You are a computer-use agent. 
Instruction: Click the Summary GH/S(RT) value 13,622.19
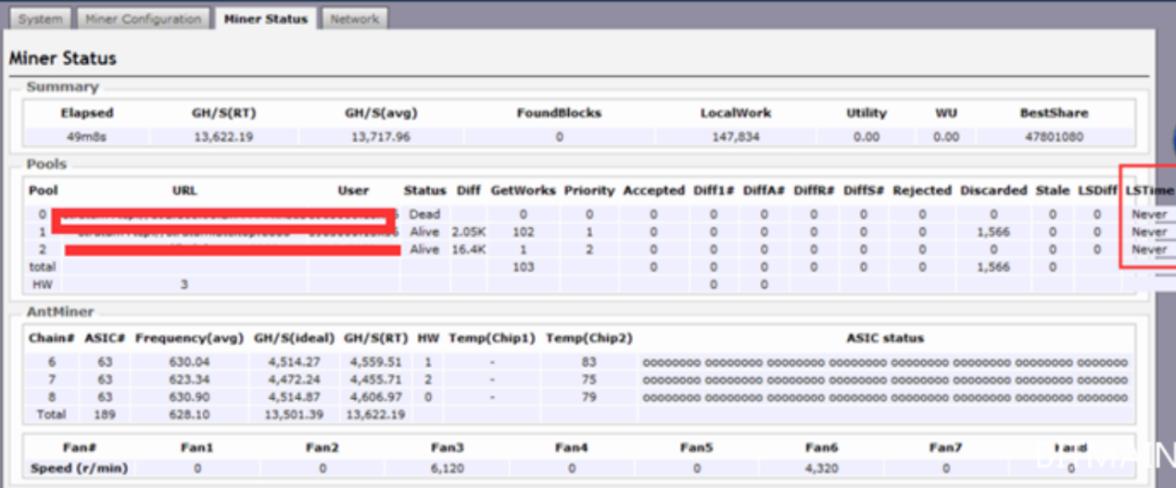(224, 137)
